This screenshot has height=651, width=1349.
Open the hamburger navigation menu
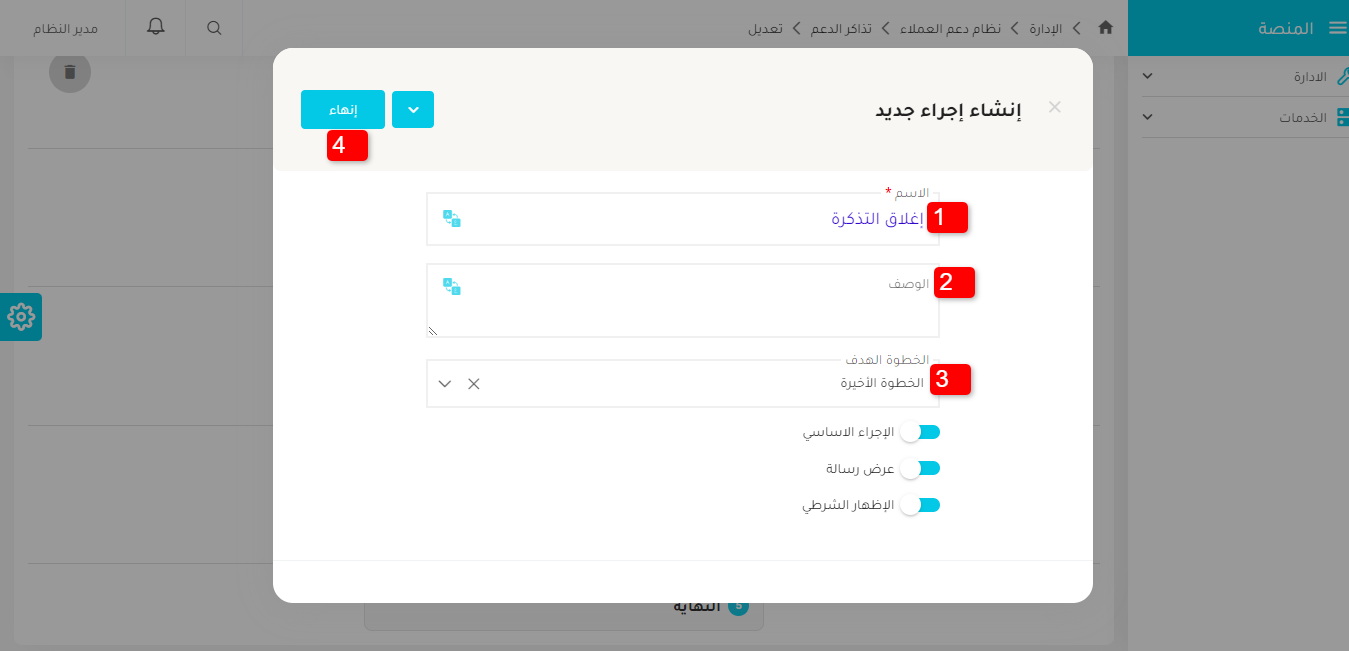[x=1339, y=28]
